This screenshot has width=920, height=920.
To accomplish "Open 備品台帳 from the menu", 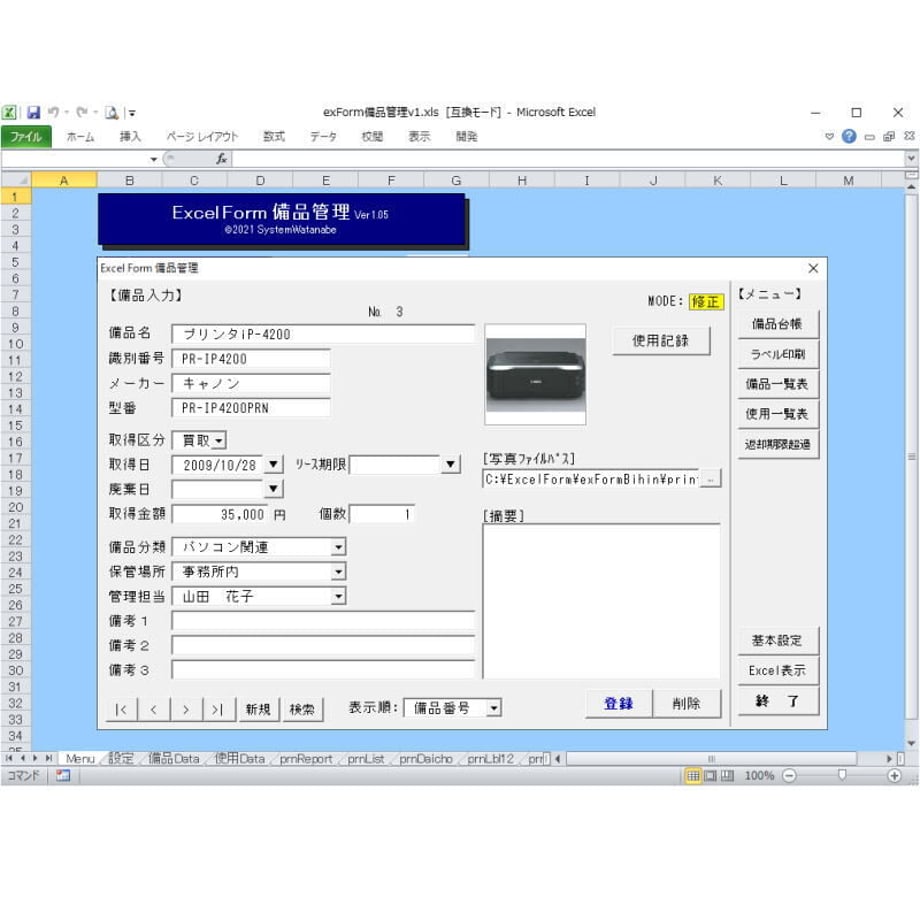I will 777,324.
